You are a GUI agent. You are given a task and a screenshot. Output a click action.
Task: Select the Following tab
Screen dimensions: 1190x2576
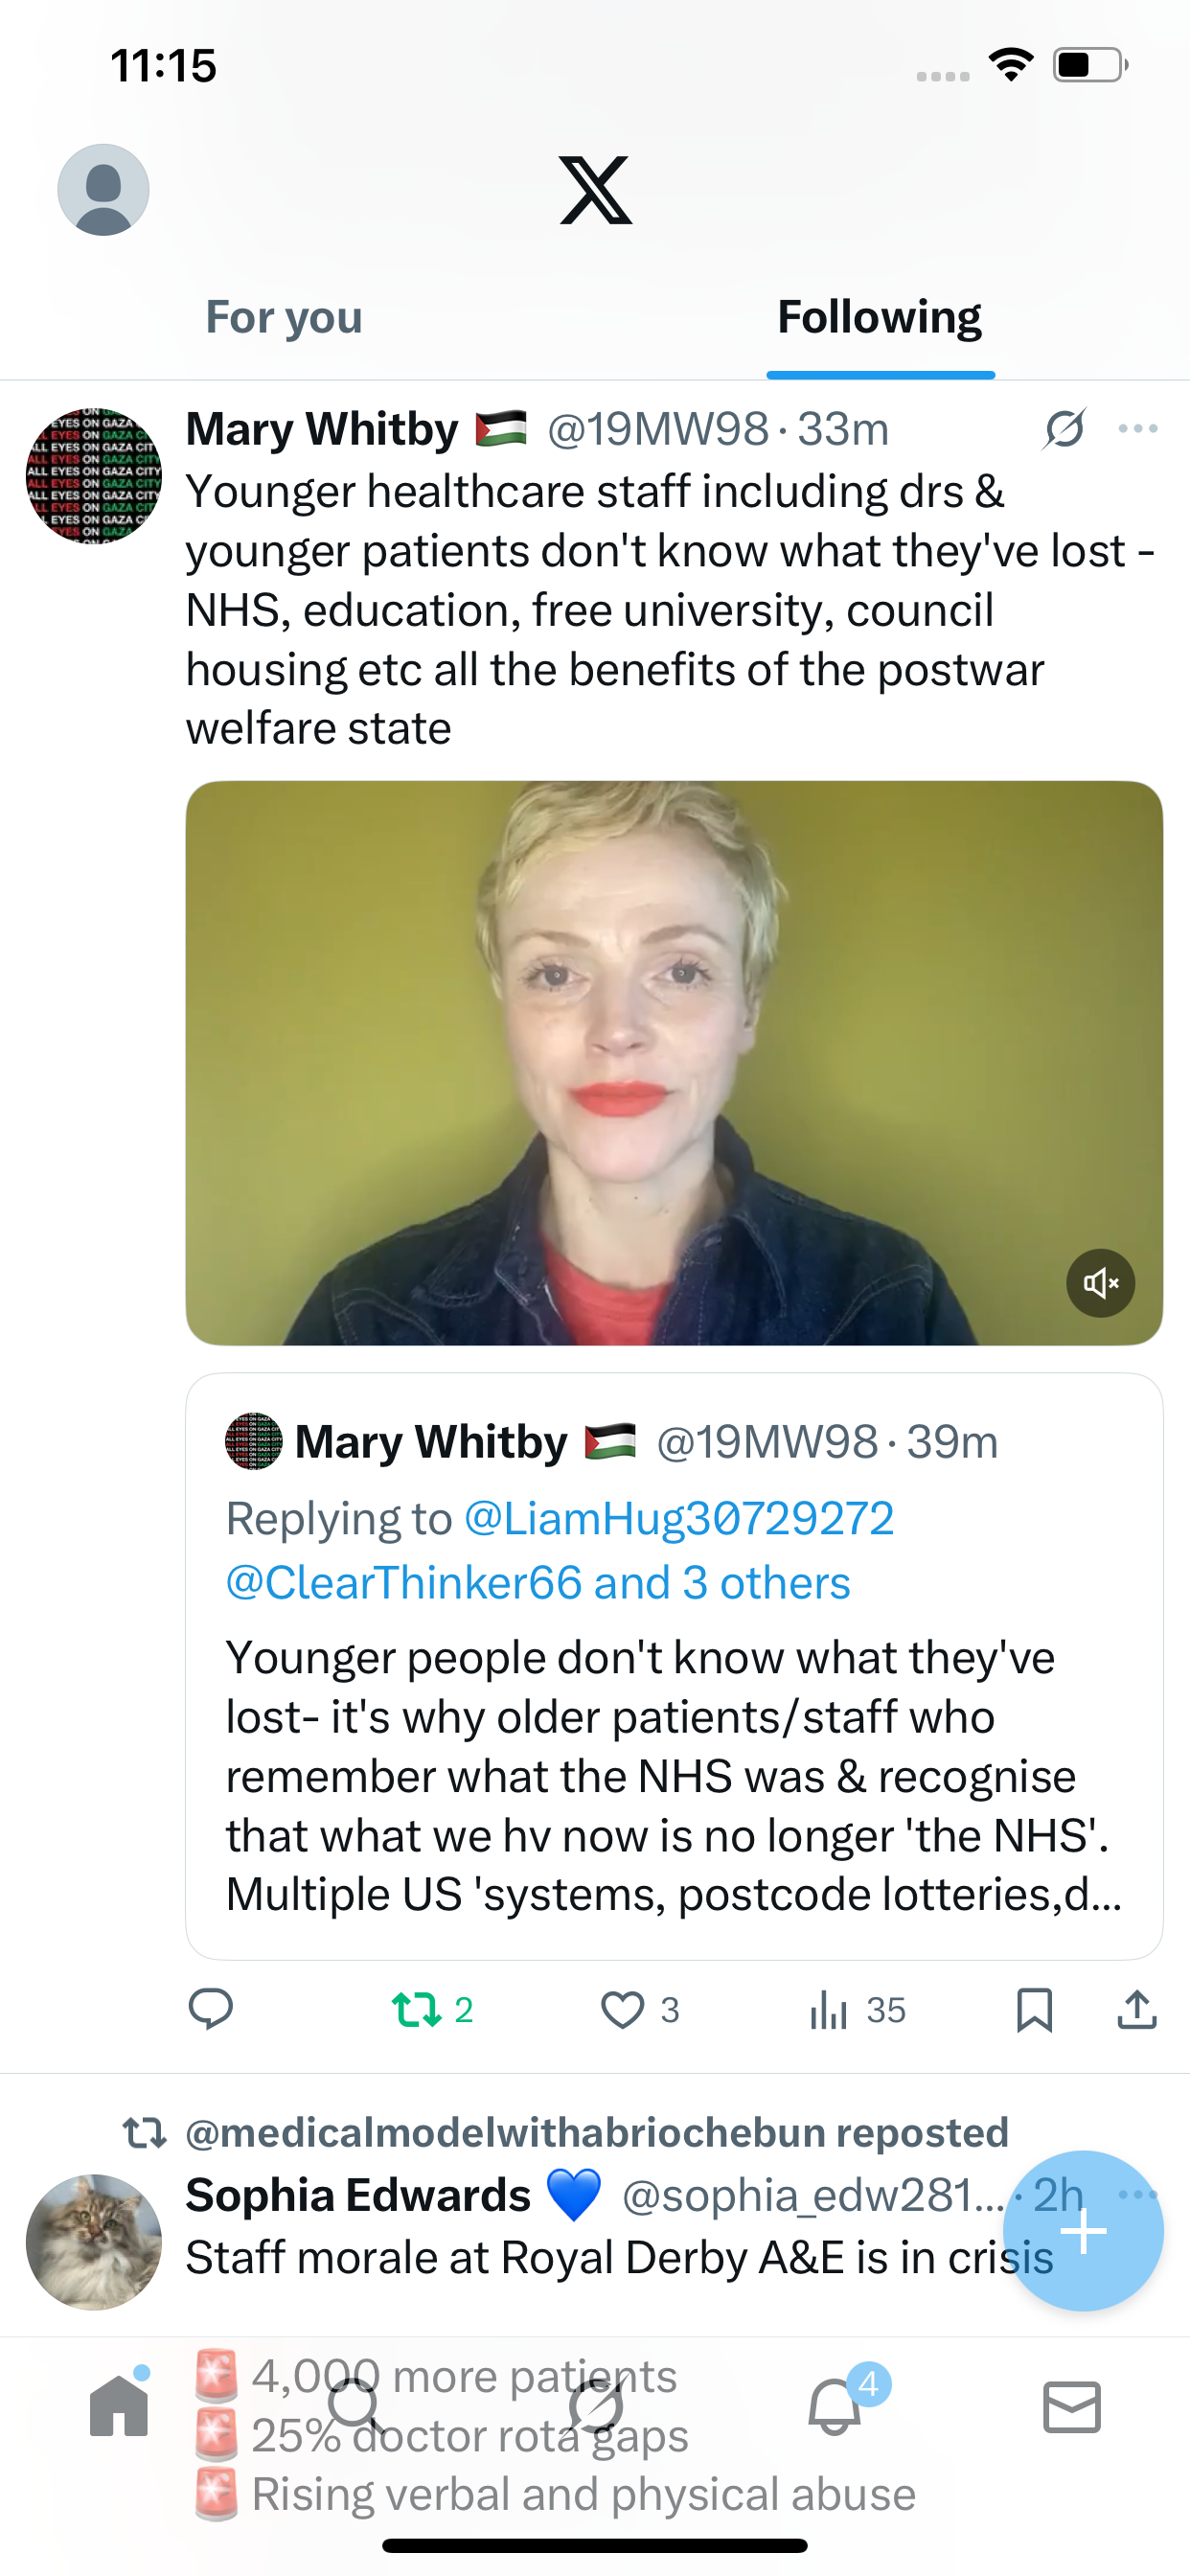pos(879,318)
